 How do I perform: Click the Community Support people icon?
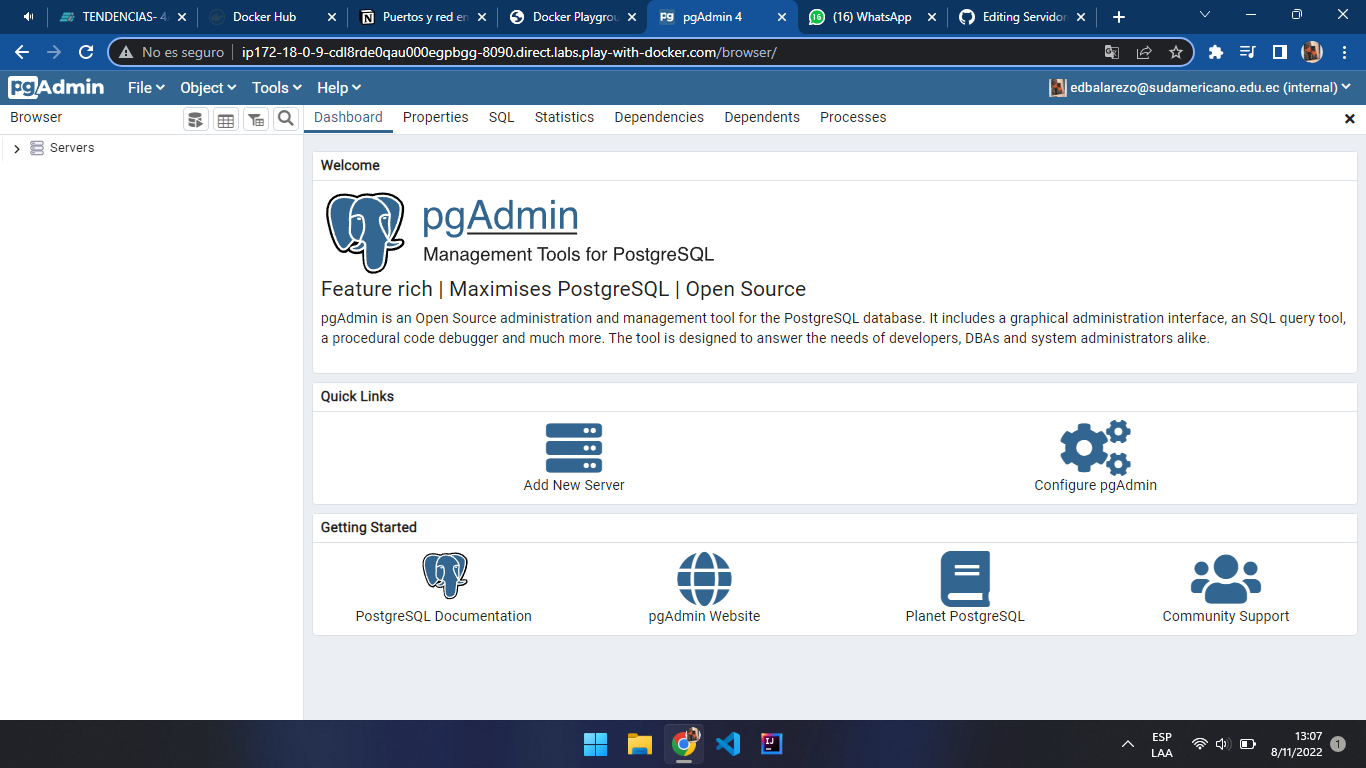(x=1226, y=579)
